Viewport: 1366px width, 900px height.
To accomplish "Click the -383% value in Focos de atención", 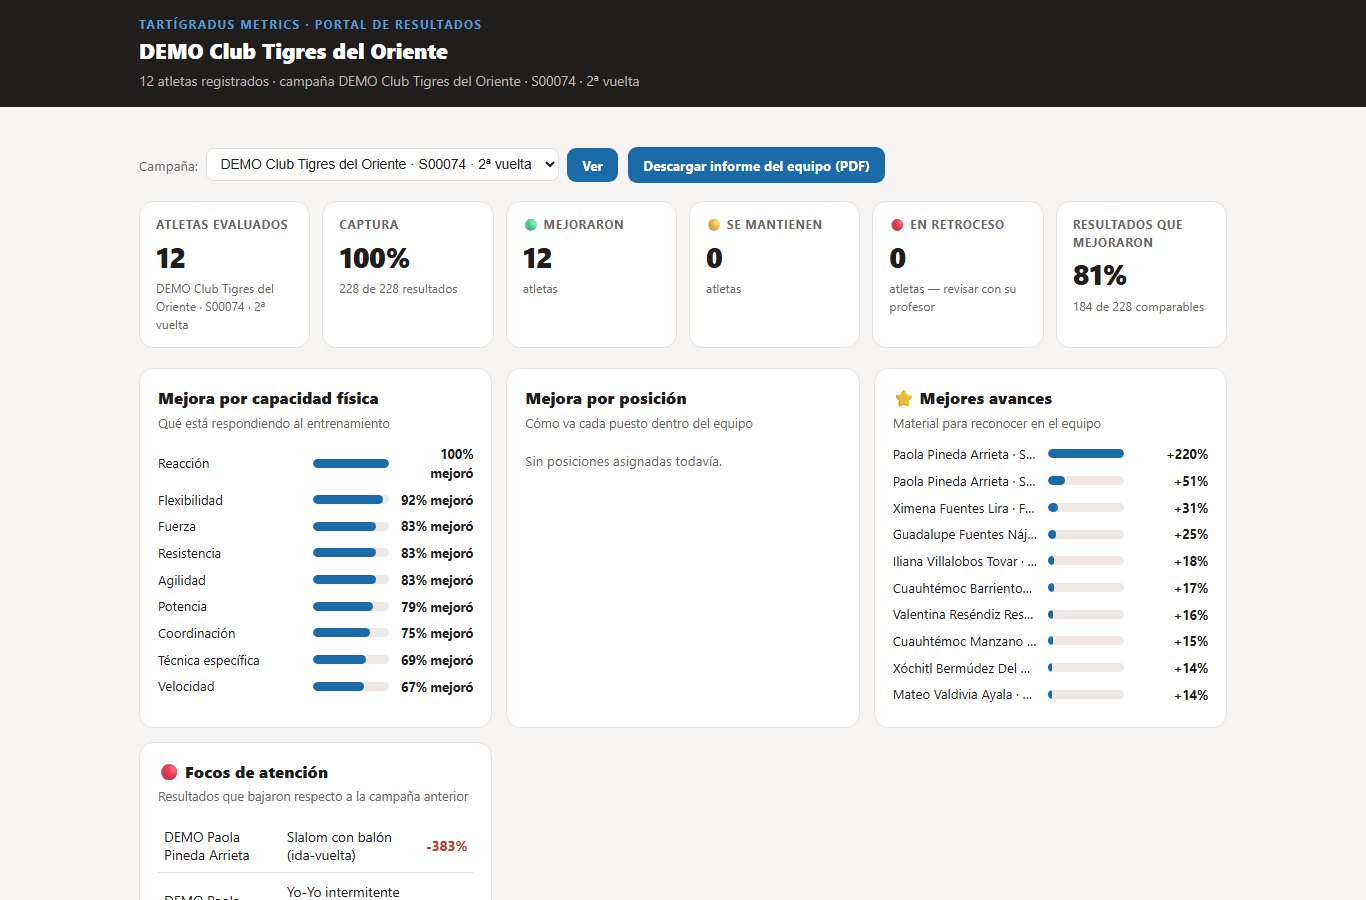I will coord(446,846).
